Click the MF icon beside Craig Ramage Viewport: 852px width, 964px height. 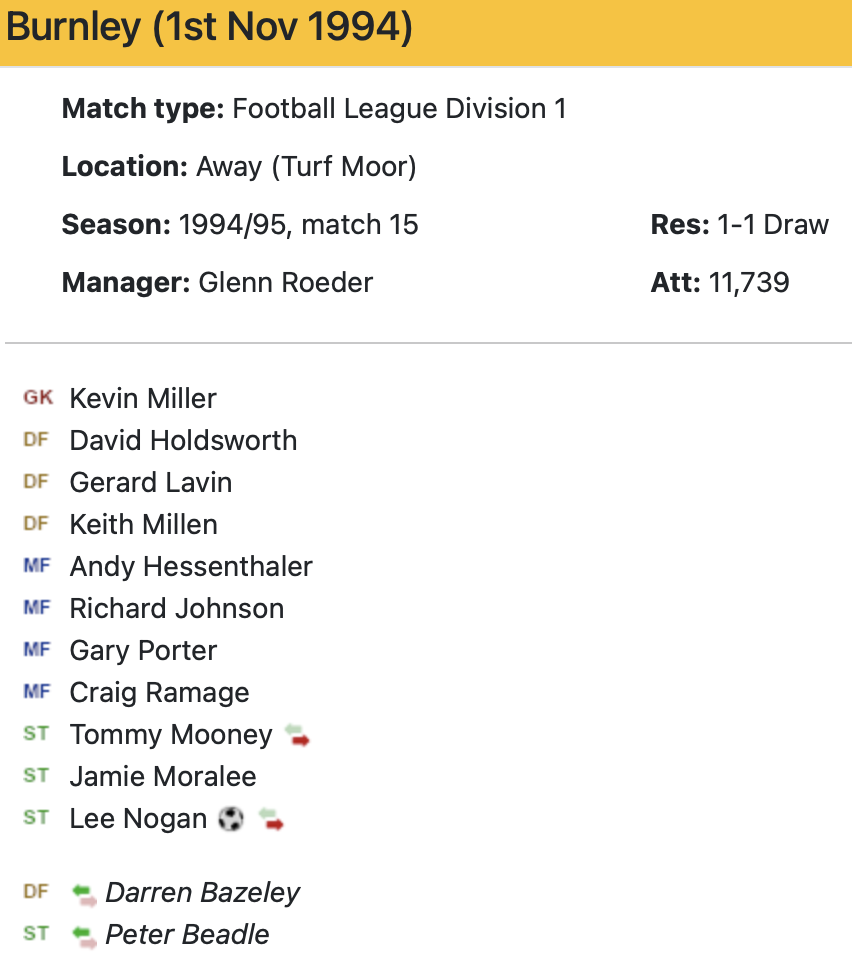[x=36, y=692]
